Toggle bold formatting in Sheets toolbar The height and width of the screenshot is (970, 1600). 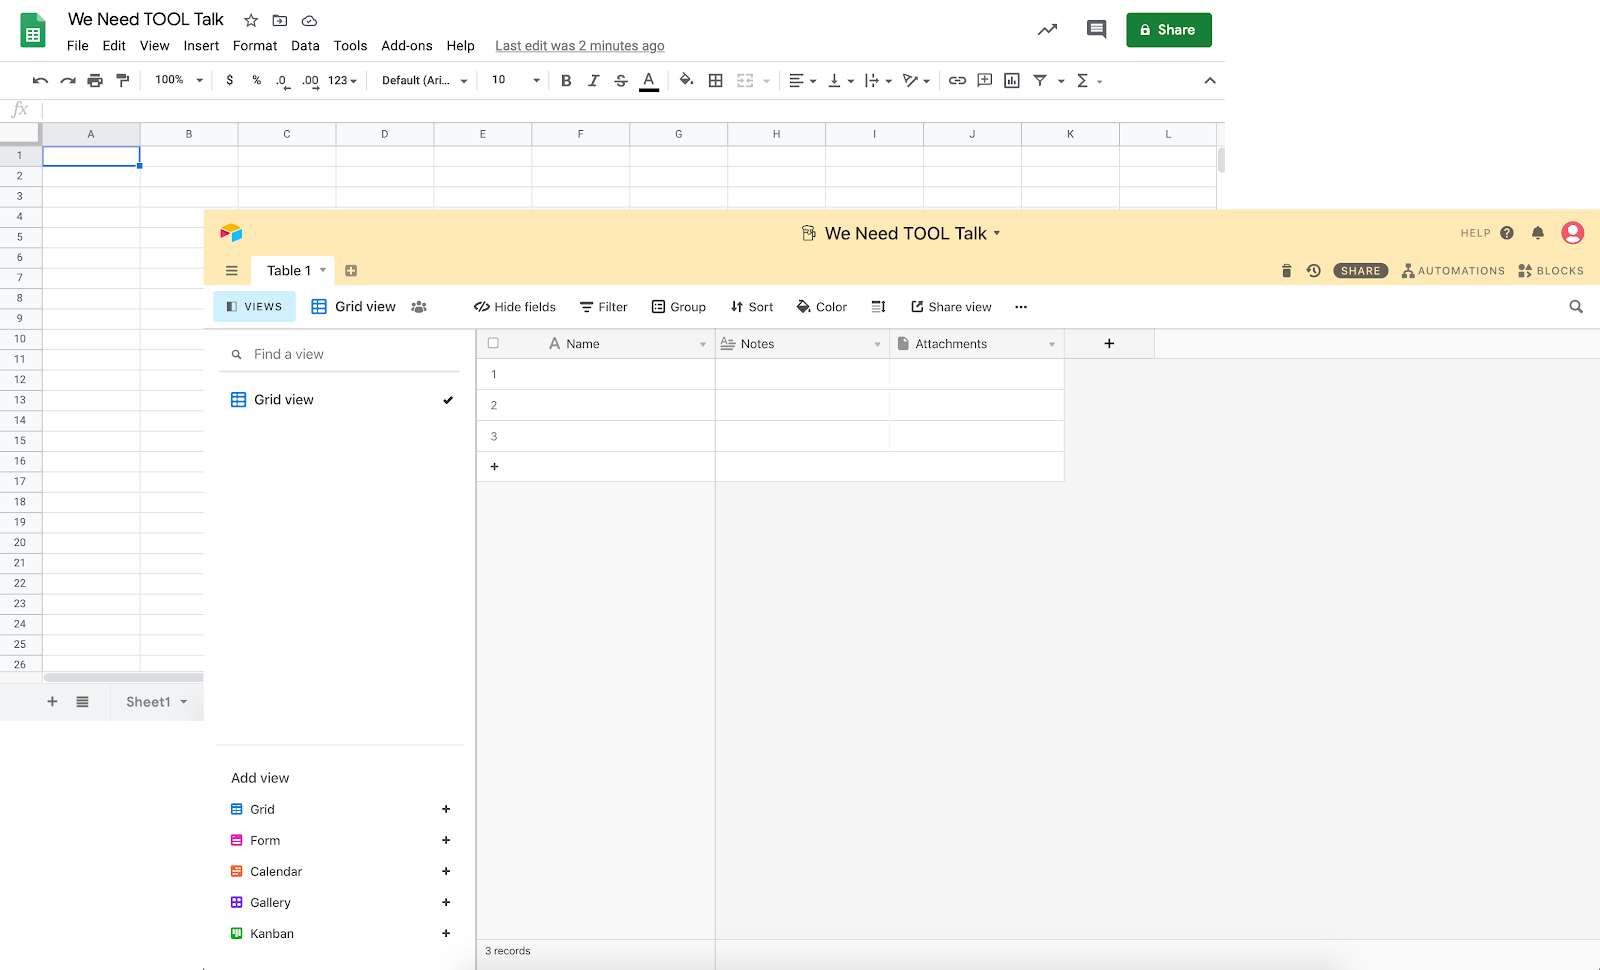tap(566, 80)
